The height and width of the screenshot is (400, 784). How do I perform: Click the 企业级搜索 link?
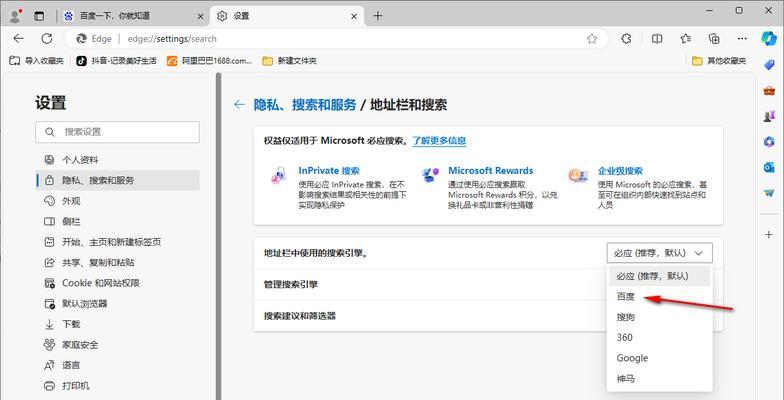[x=620, y=170]
